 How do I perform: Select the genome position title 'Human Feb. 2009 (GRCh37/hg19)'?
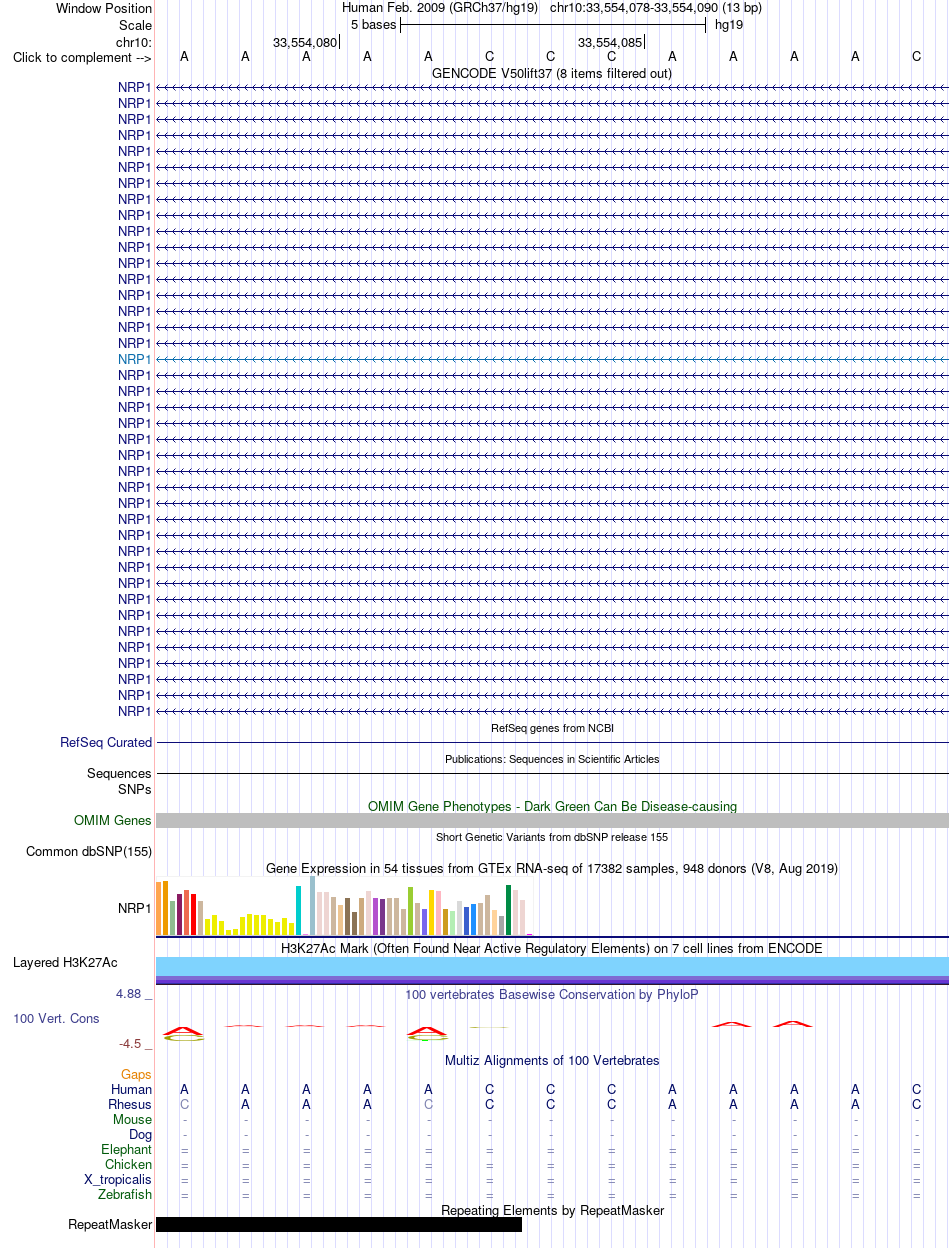(440, 8)
